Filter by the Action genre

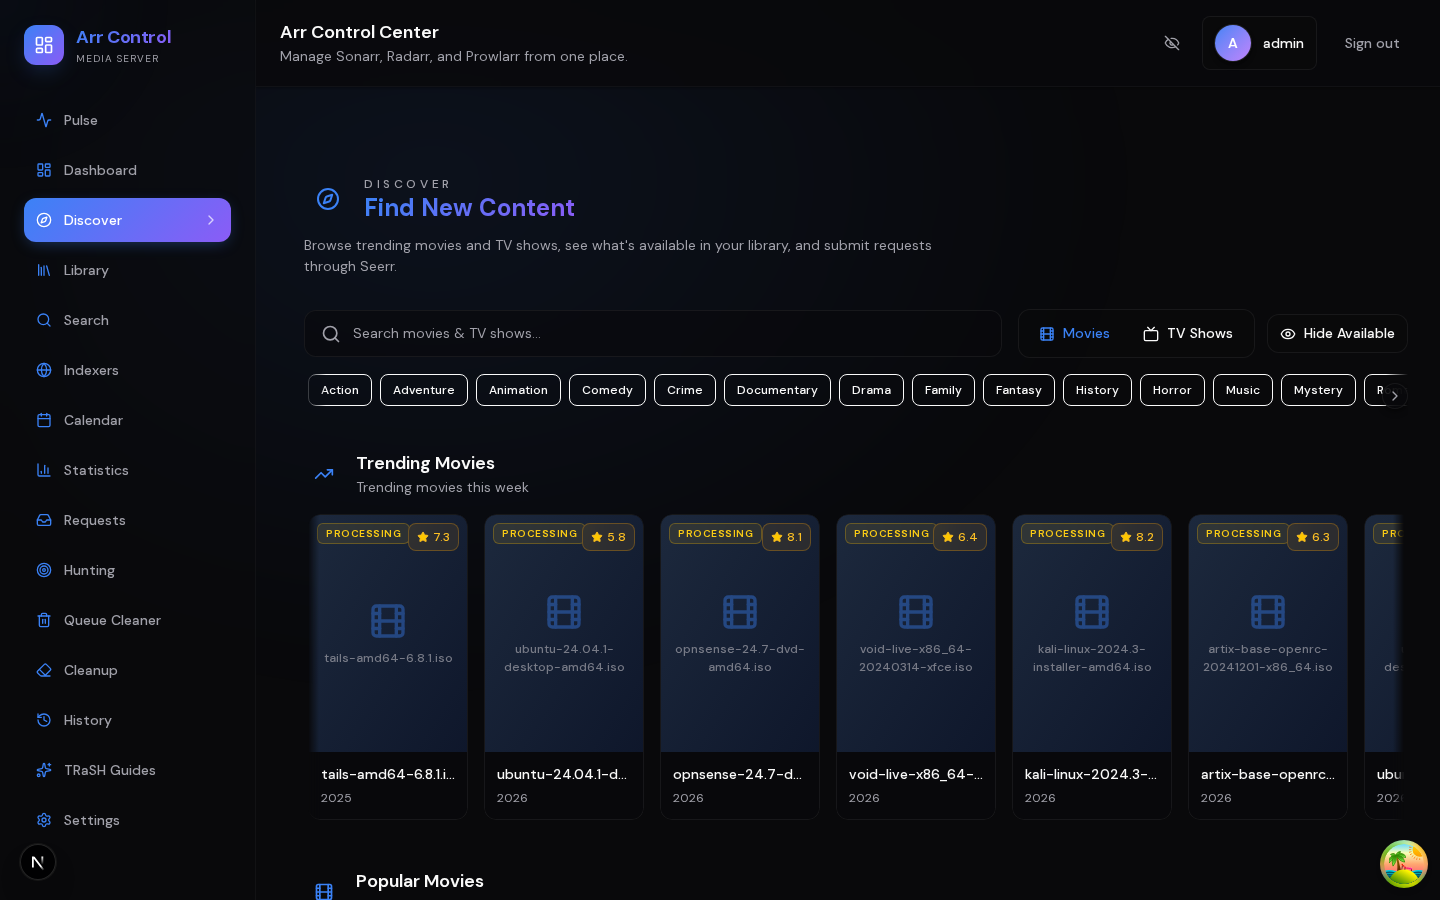[x=340, y=390]
